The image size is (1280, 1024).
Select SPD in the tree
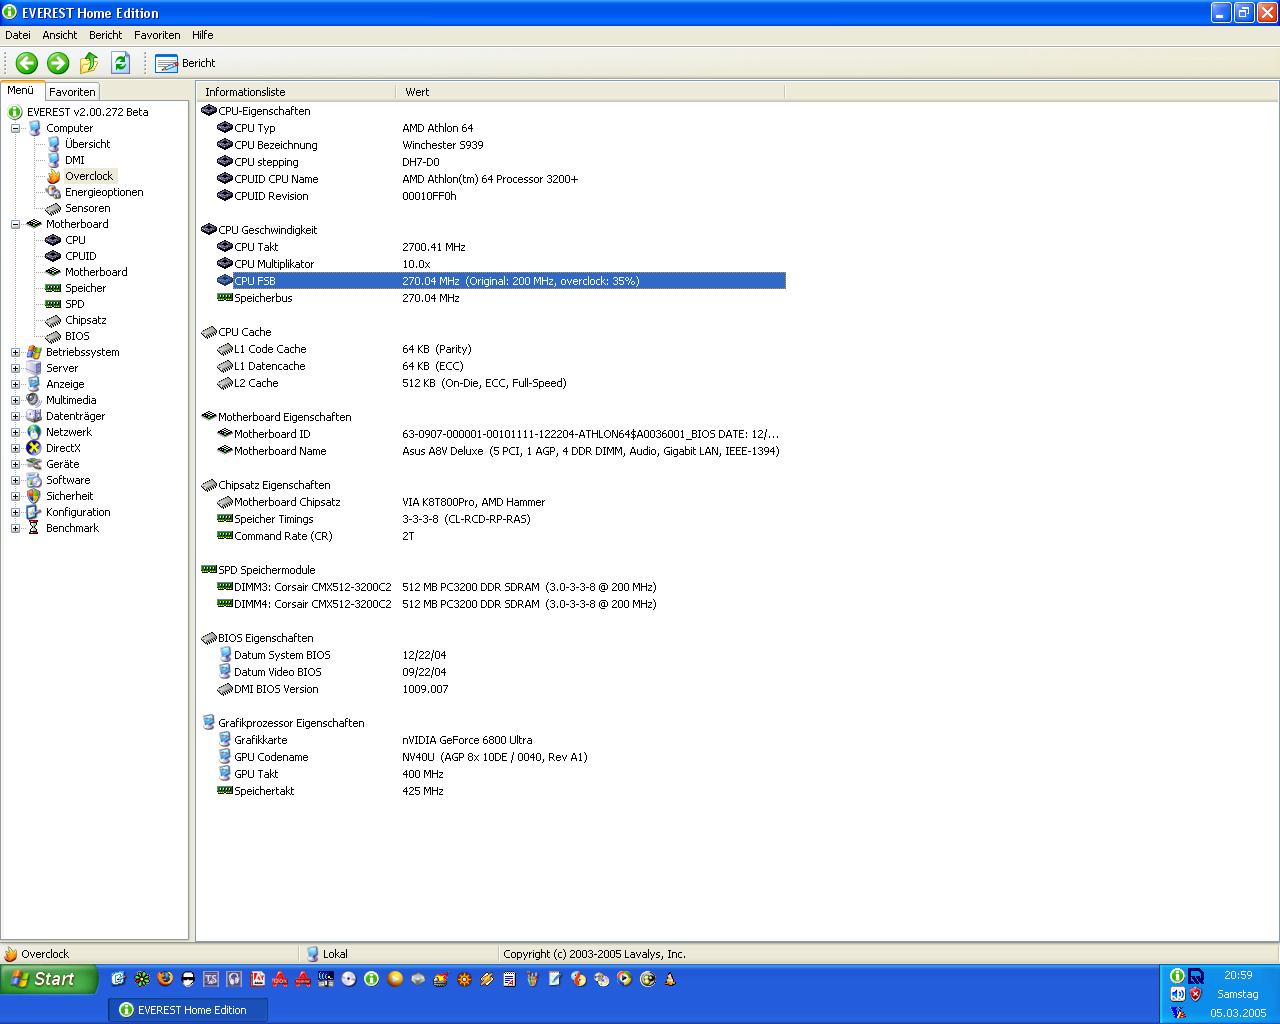point(74,304)
